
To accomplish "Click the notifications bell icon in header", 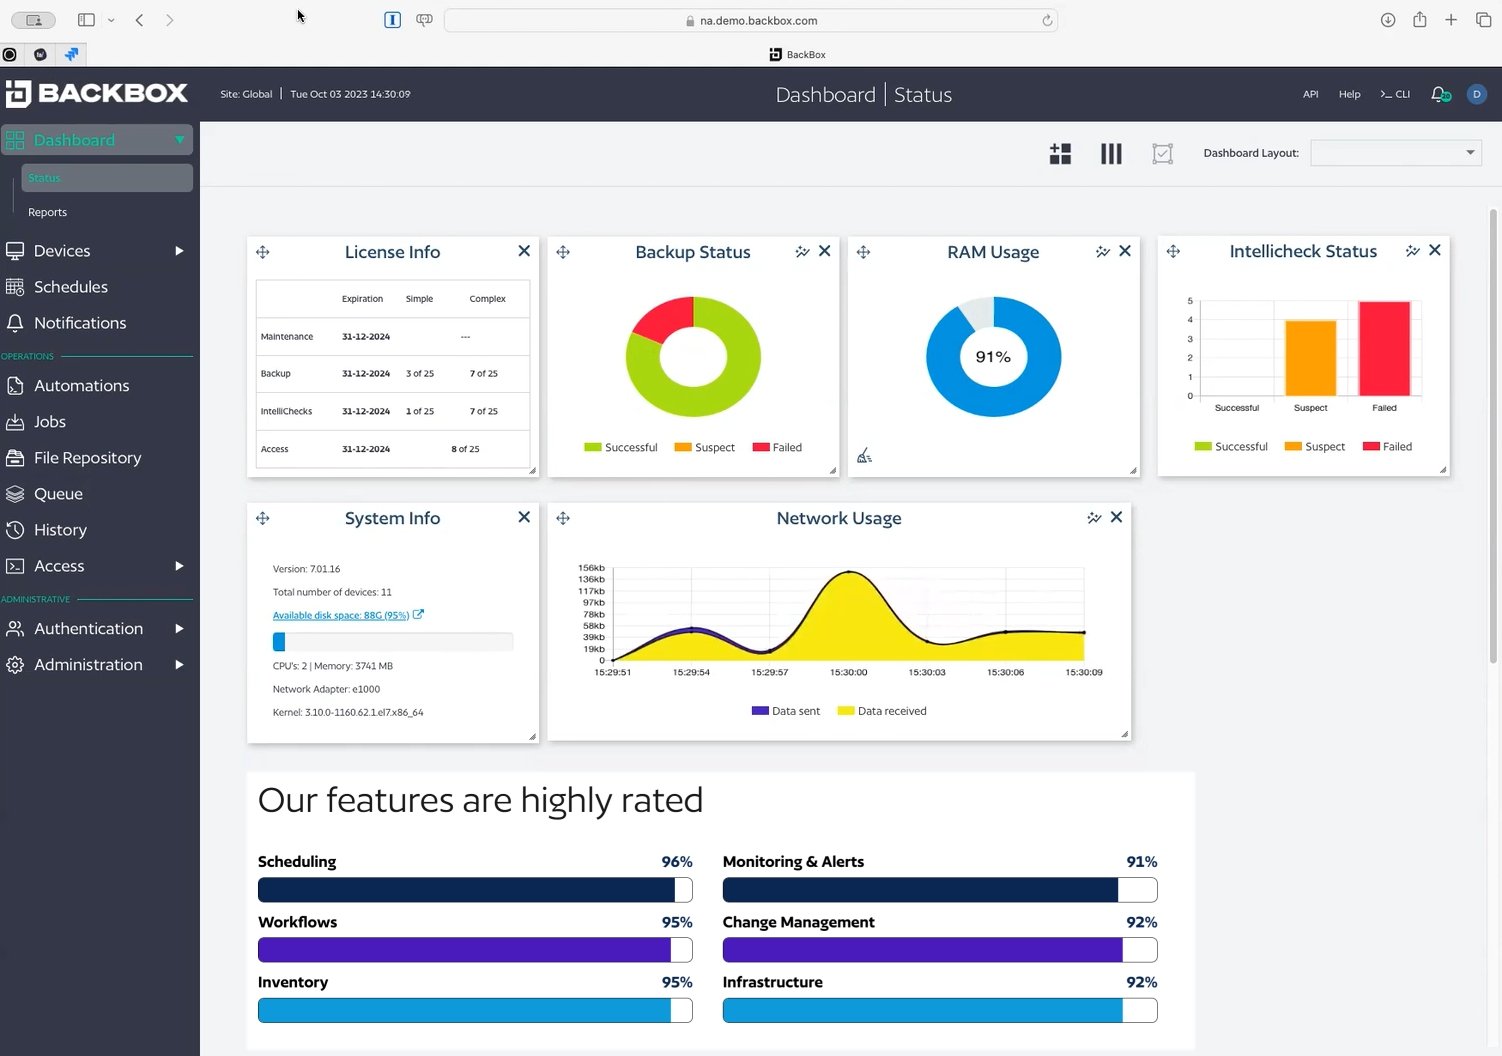I will 1439,94.
